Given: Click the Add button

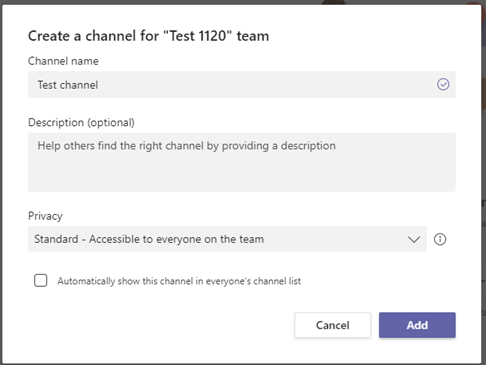Looking at the screenshot, I should point(417,325).
